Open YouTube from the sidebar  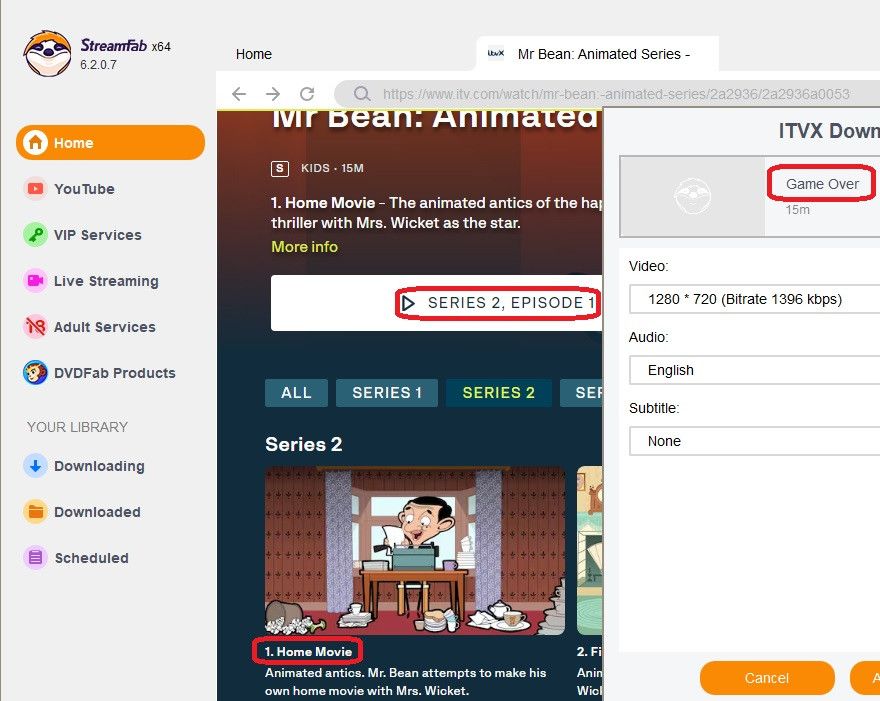point(84,189)
